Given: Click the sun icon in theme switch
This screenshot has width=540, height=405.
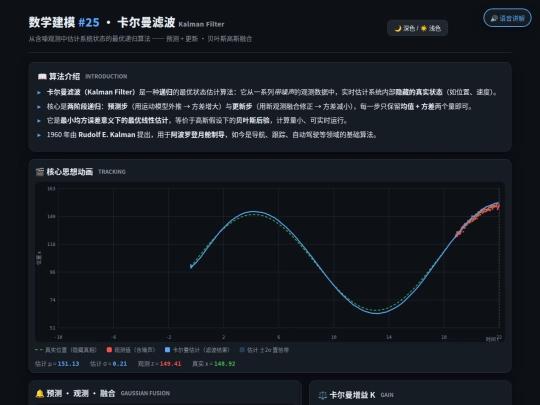Looking at the screenshot, I should [424, 28].
